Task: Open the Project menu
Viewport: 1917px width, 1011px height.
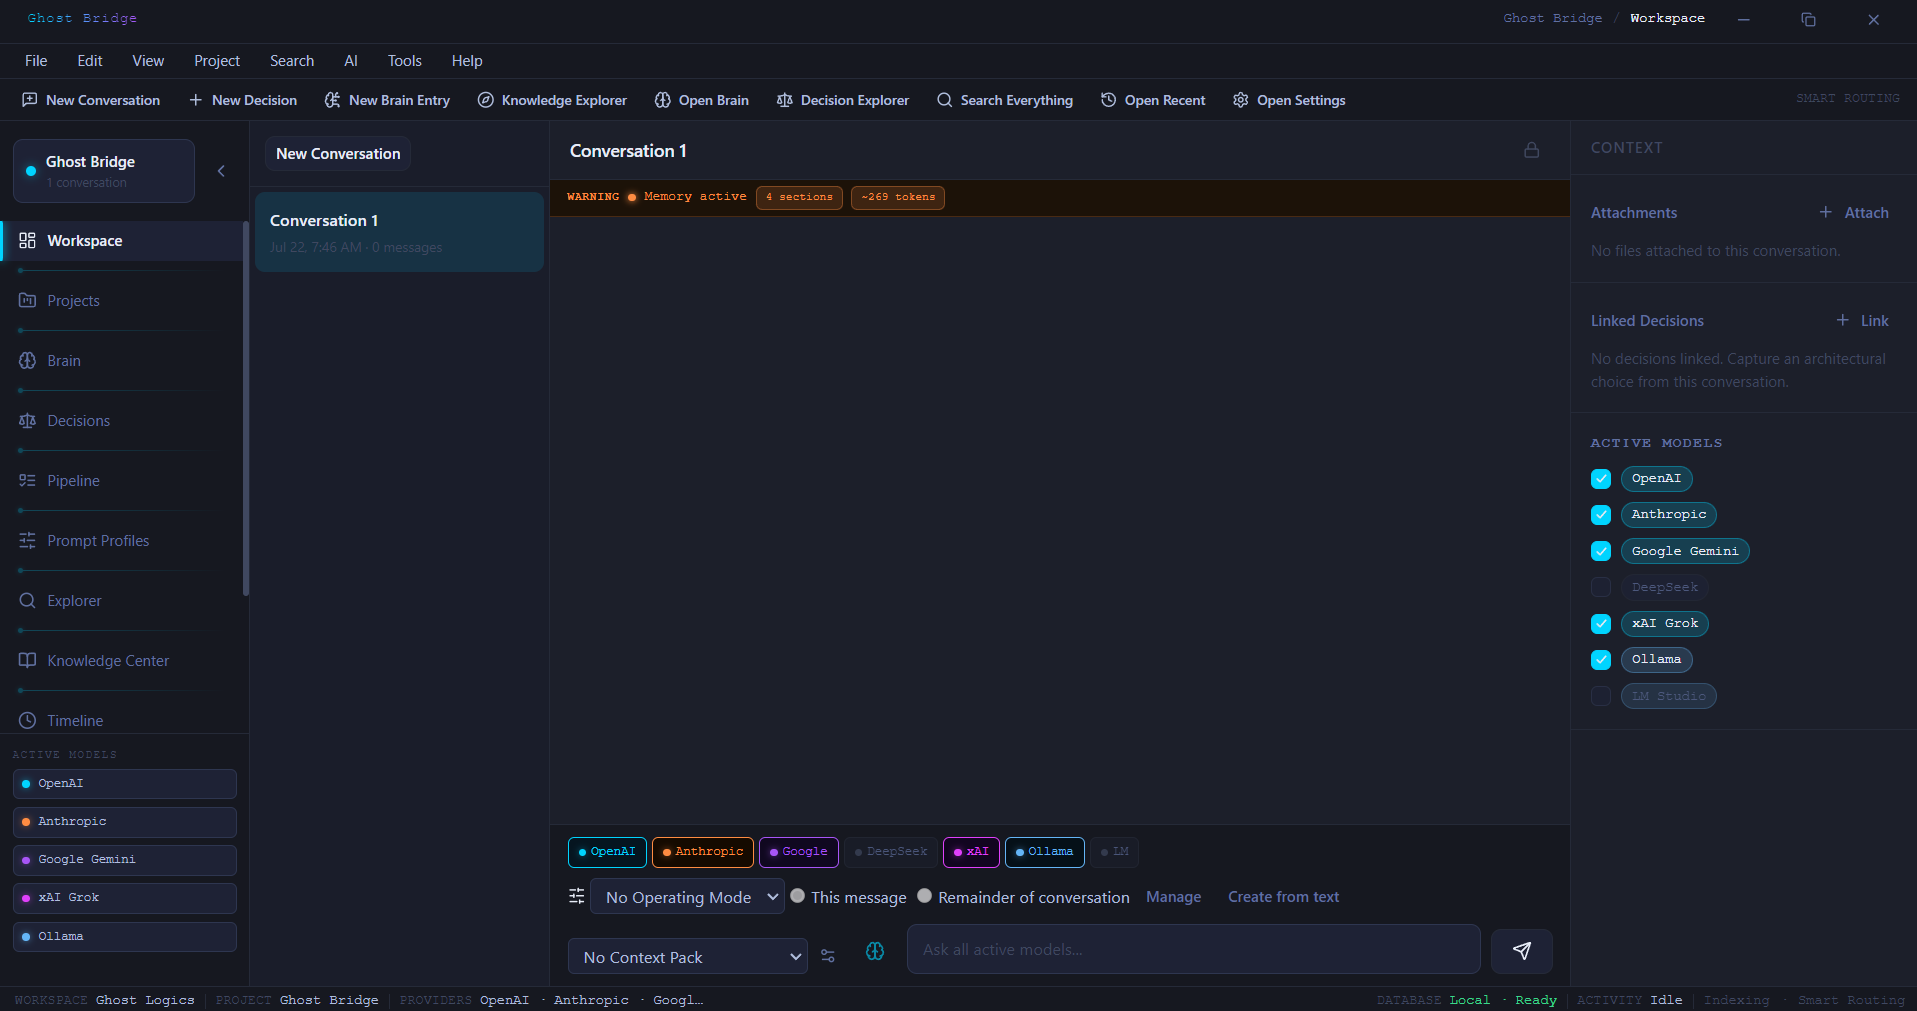Action: [217, 61]
